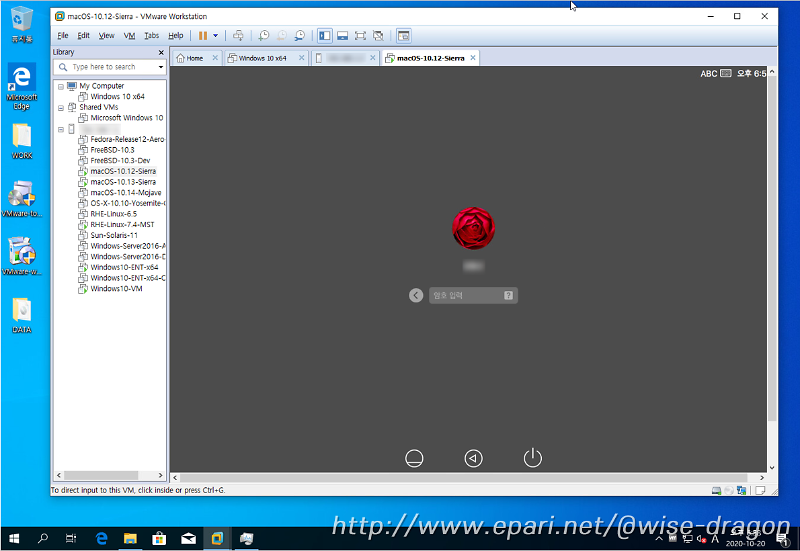
Task: Open the DATA folder on desktop
Action: (21, 315)
